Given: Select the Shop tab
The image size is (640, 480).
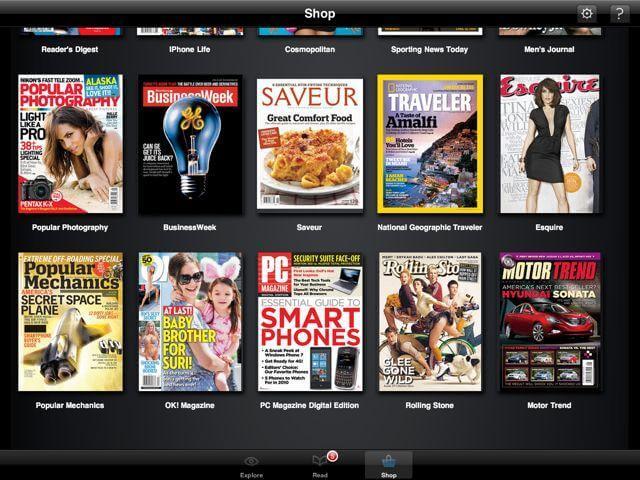Looking at the screenshot, I should 389,466.
